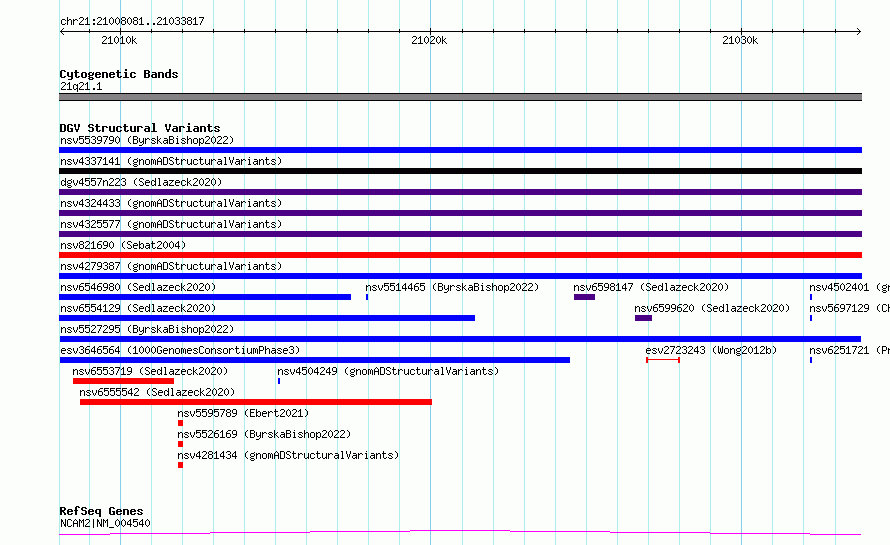Select the nsv4324433 purple variant bar
This screenshot has height=545, width=890.
460,213
